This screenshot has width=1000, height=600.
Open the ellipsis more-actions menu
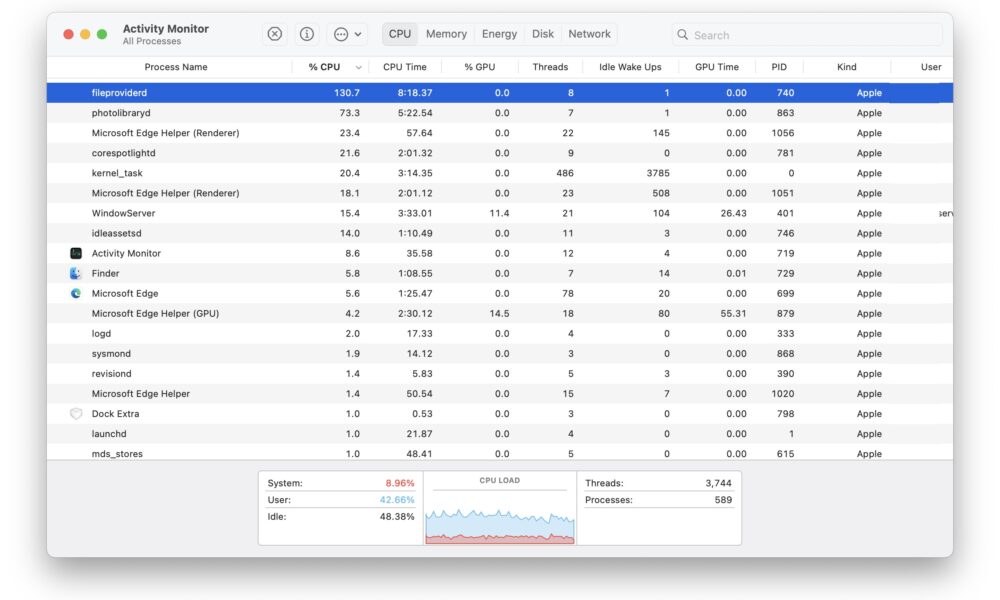point(348,34)
